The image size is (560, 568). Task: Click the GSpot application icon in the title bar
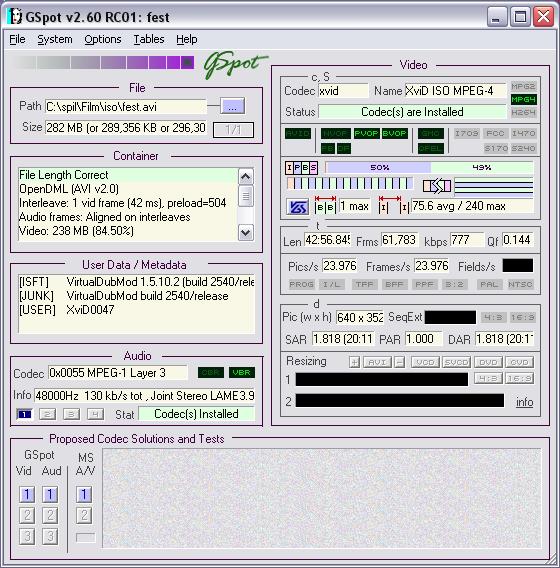15,17
